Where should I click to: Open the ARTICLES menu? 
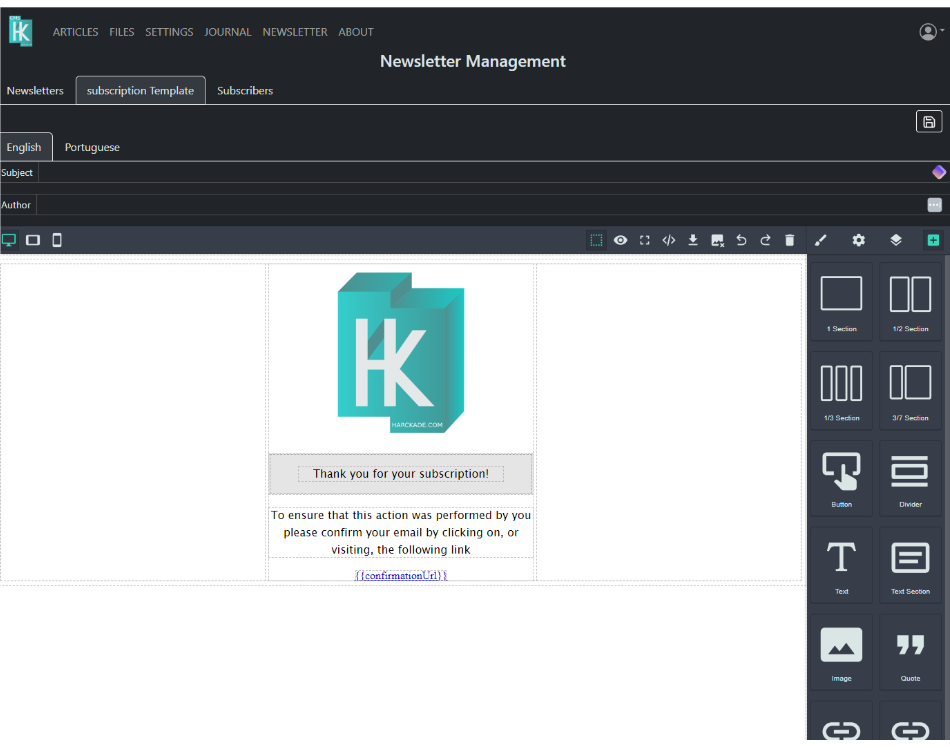(75, 32)
